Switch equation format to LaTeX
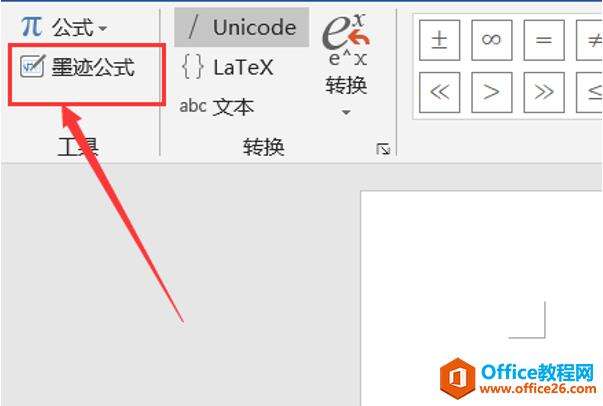The width and height of the screenshot is (603, 406). pos(228,67)
